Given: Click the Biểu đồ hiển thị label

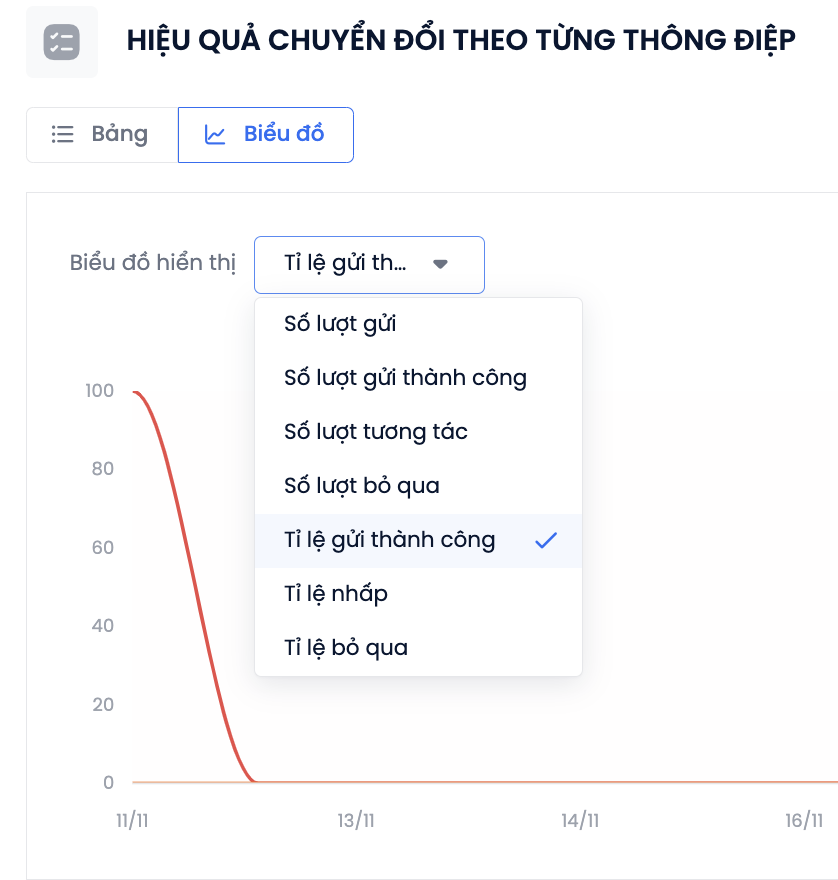Looking at the screenshot, I should click(x=153, y=263).
